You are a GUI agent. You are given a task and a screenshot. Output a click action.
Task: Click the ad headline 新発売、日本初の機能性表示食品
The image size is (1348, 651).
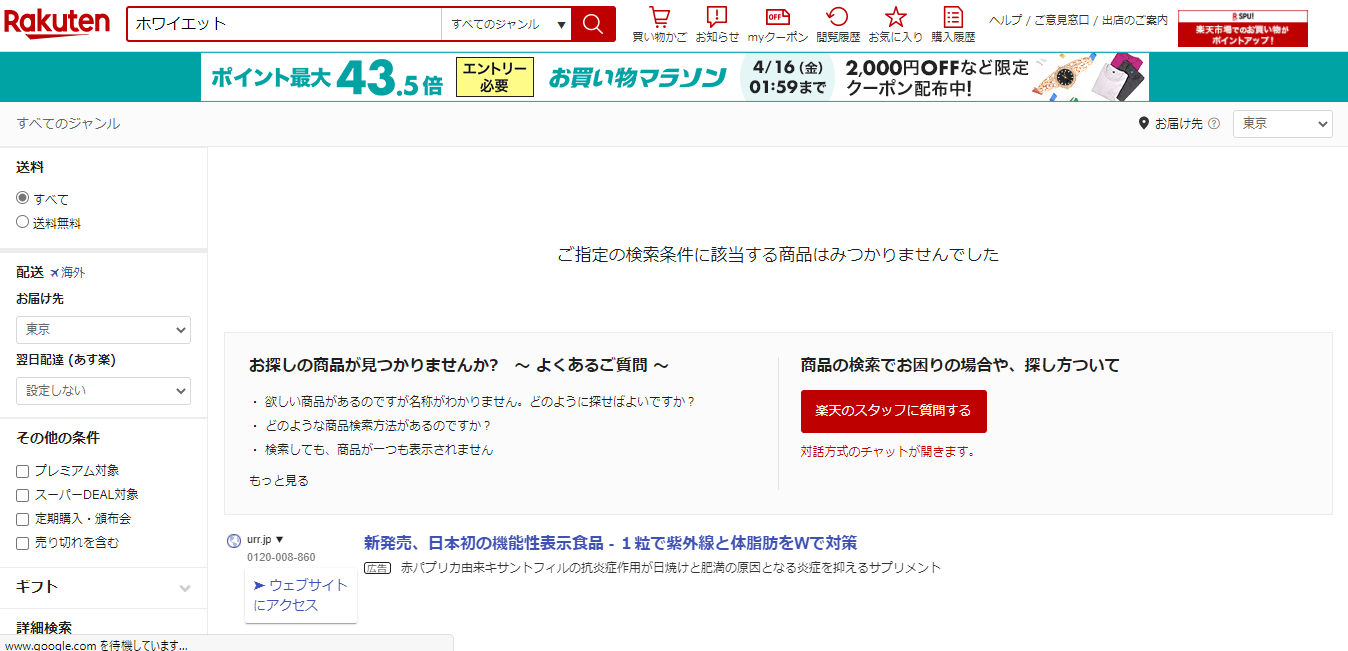point(610,543)
